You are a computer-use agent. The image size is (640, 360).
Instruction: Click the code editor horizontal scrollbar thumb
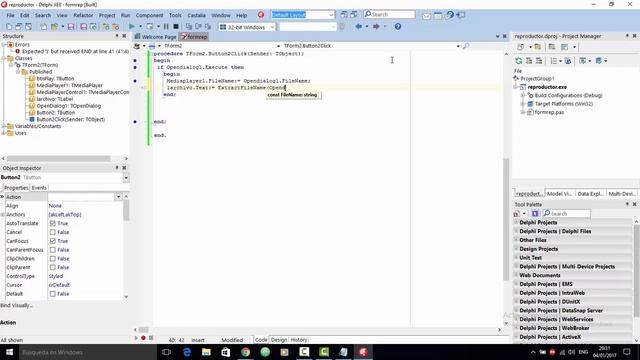[x=143, y=329]
